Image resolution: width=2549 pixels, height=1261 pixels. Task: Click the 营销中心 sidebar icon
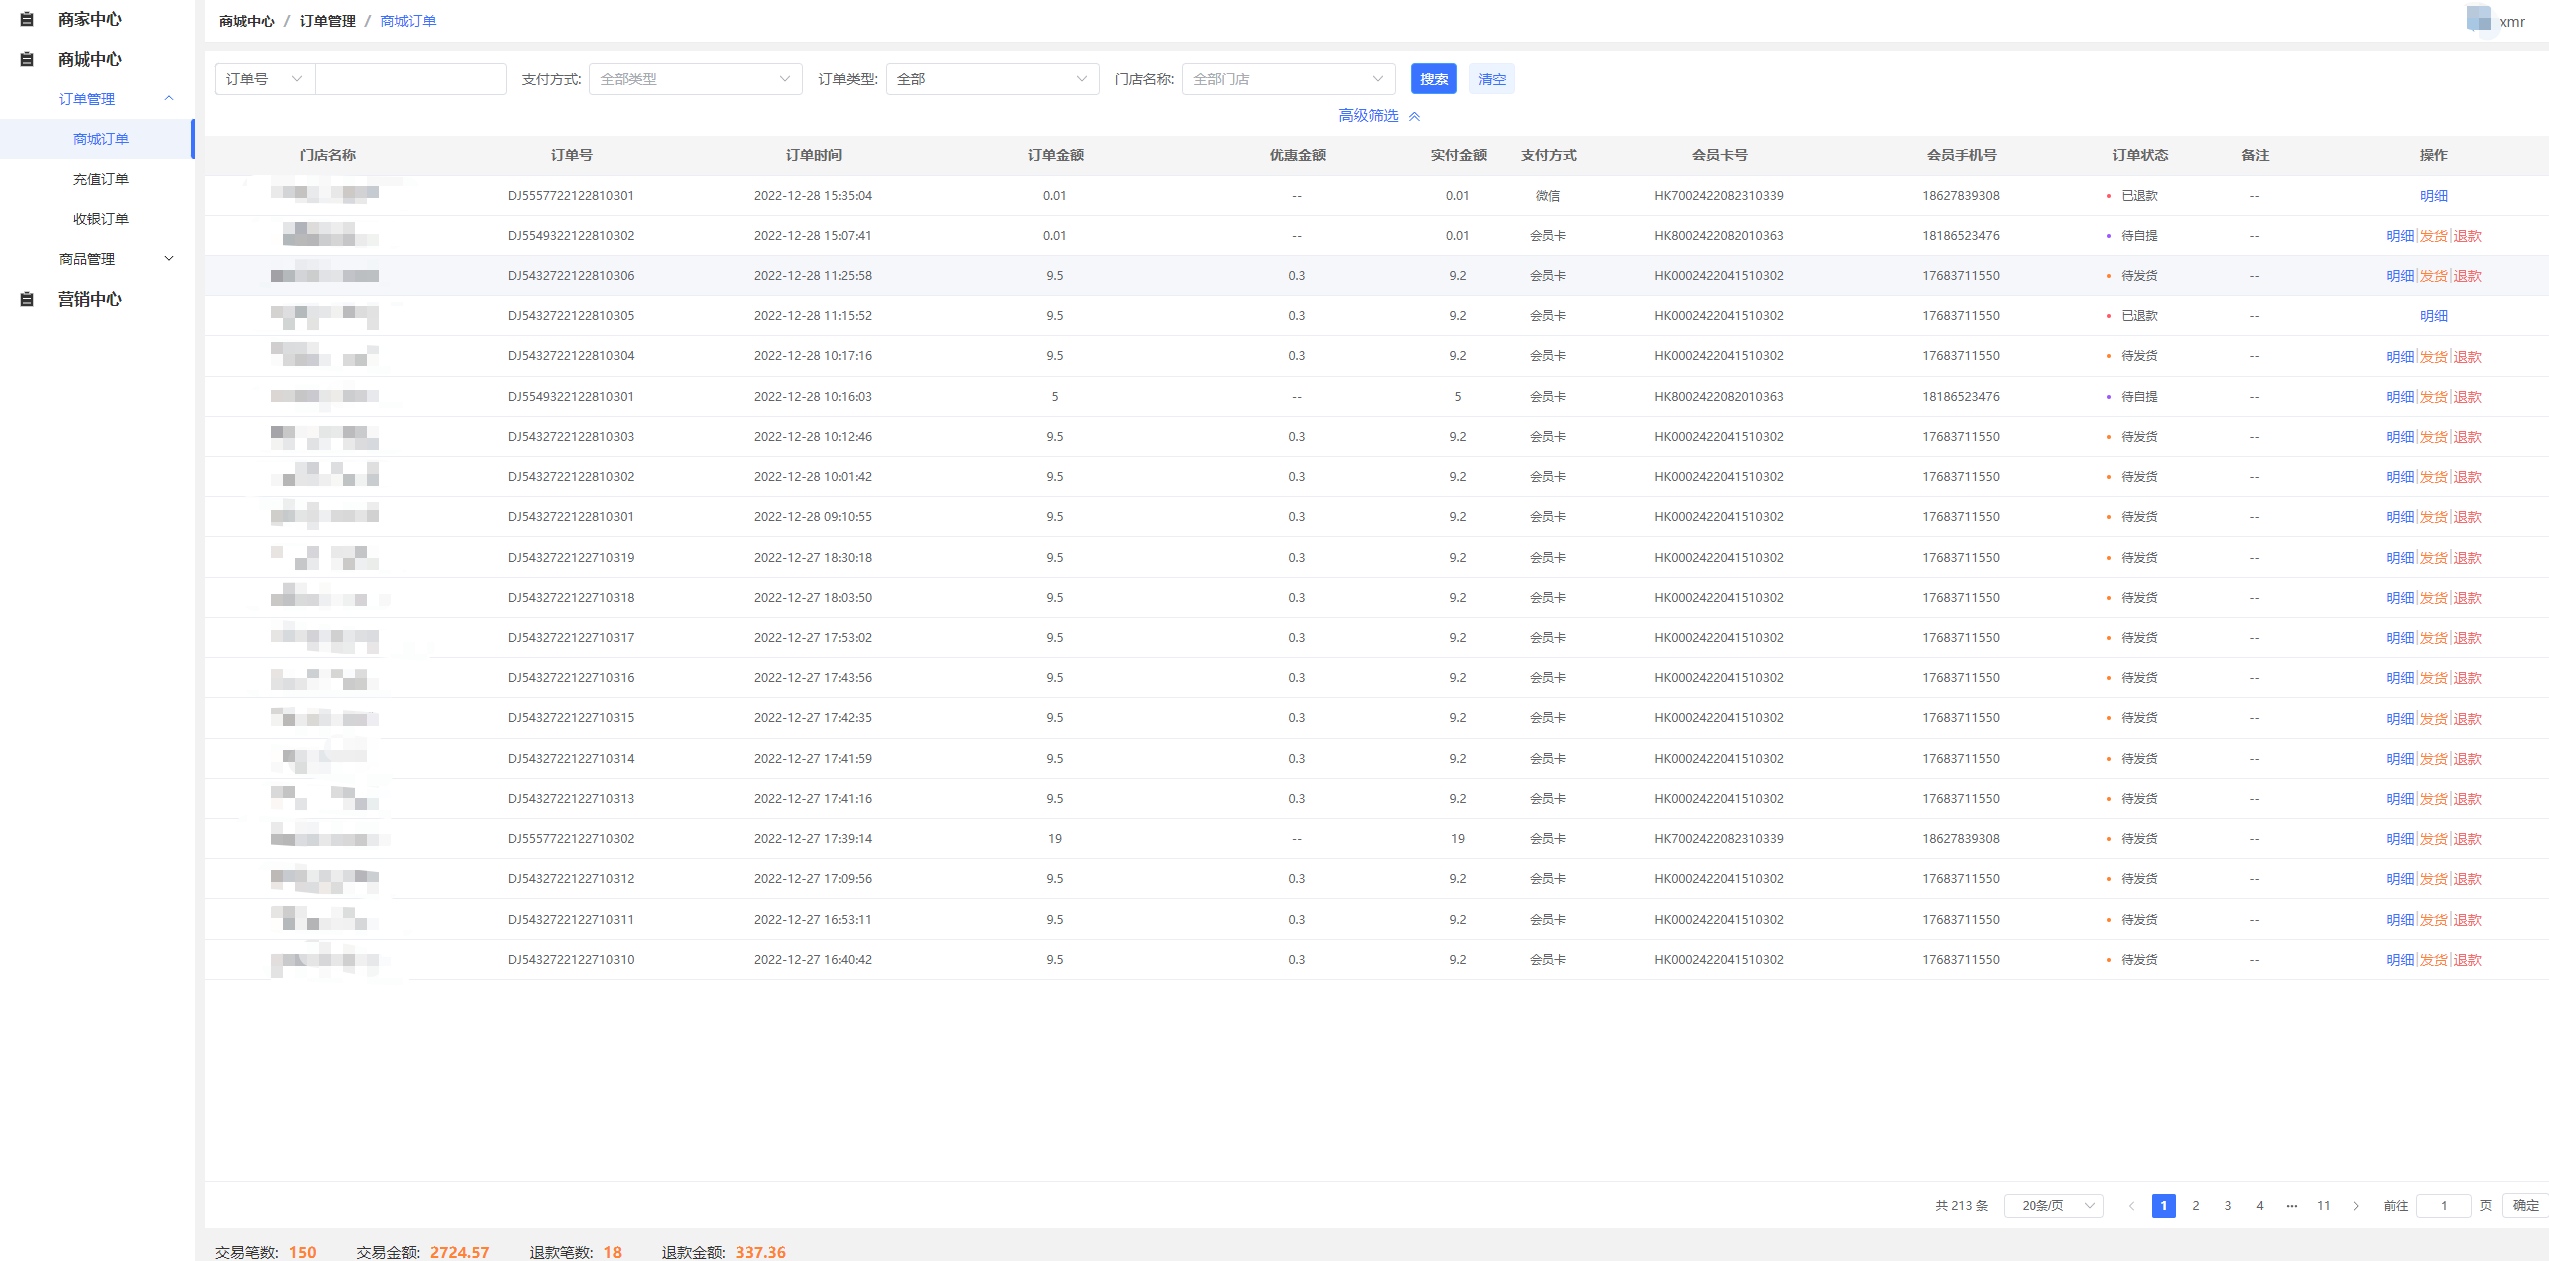[27, 299]
